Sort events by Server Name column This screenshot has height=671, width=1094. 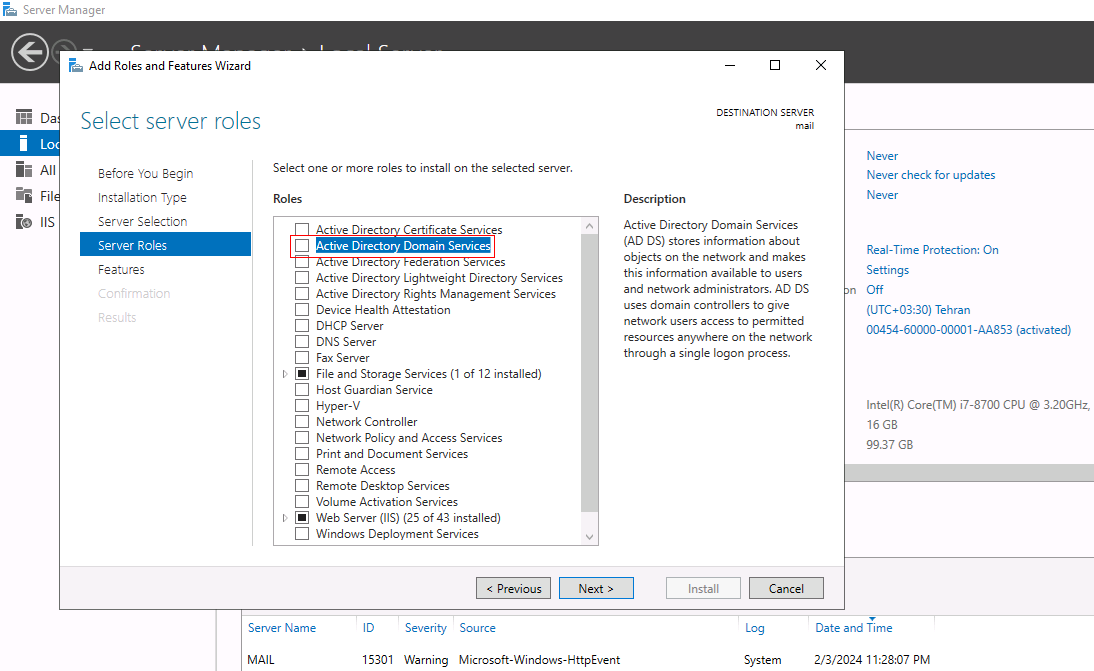click(282, 628)
